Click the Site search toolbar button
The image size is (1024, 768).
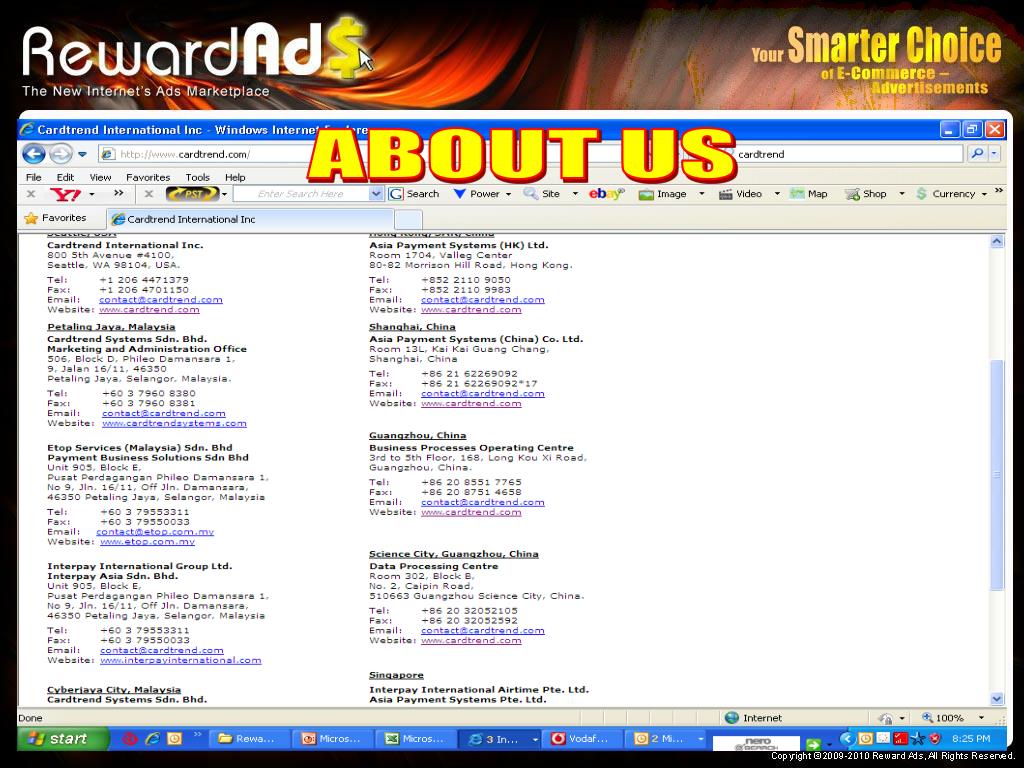pos(542,194)
